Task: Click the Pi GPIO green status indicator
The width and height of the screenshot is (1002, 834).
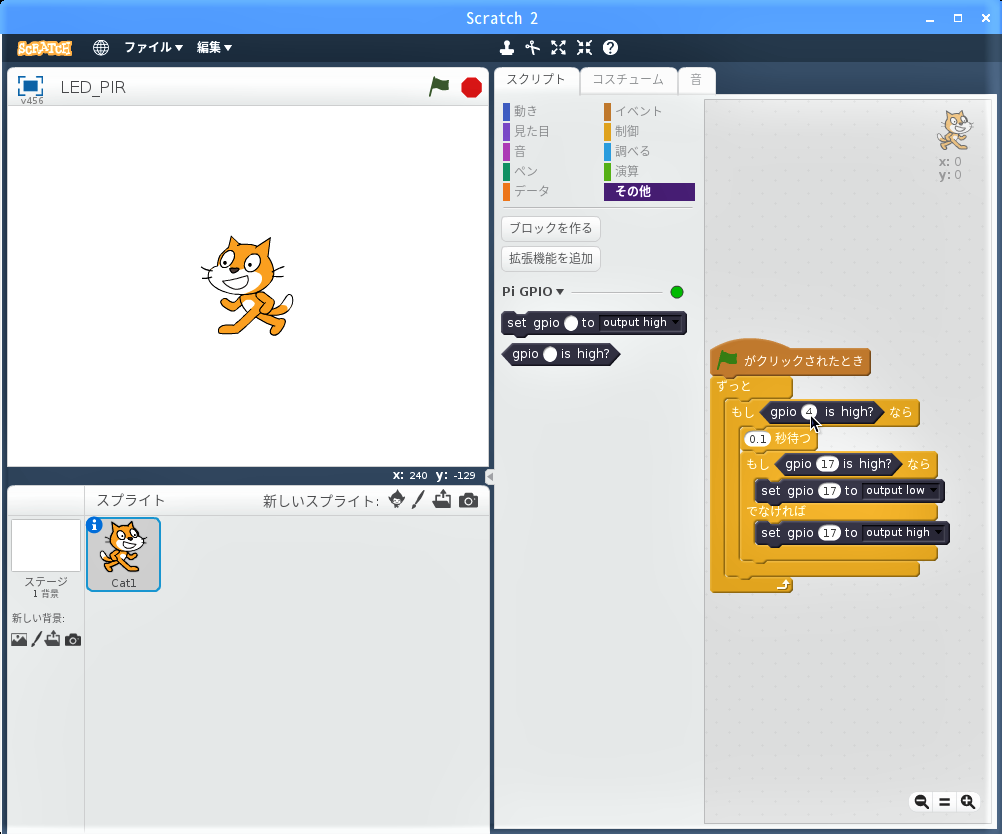Action: click(x=677, y=292)
